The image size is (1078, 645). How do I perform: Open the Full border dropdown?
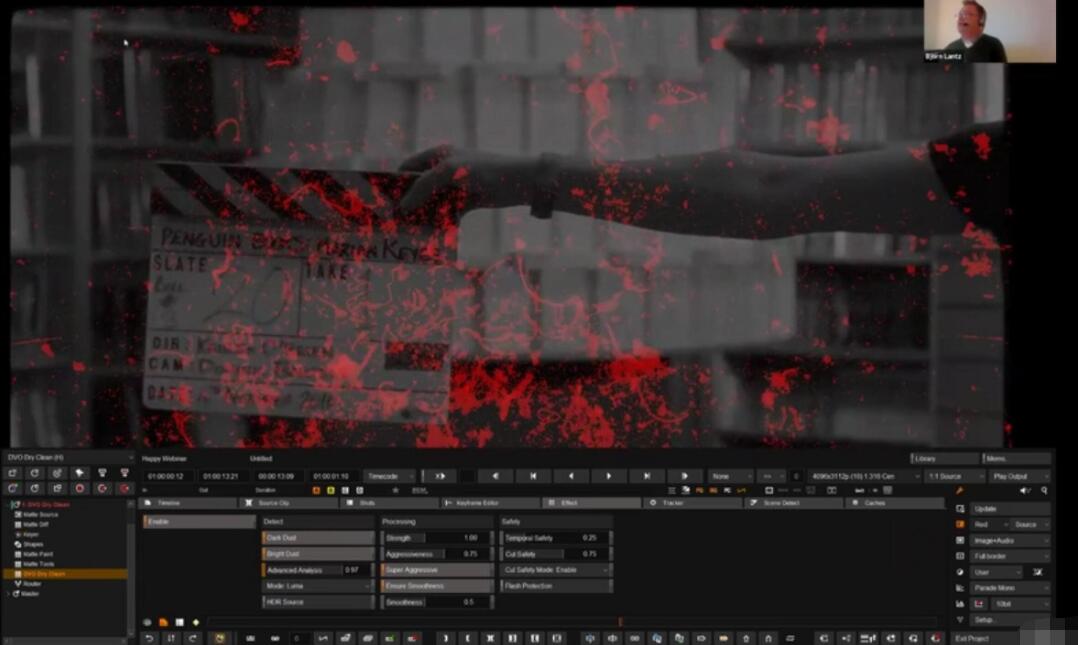click(x=1010, y=556)
